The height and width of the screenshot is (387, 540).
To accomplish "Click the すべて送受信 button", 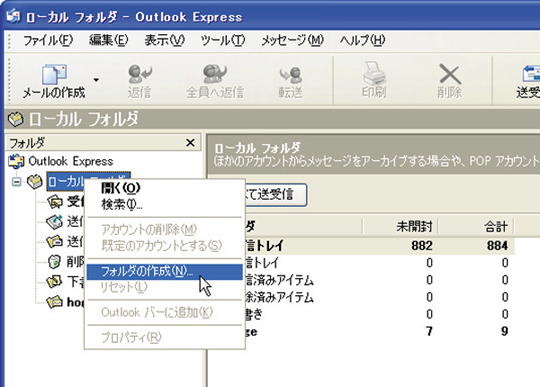I will click(276, 195).
